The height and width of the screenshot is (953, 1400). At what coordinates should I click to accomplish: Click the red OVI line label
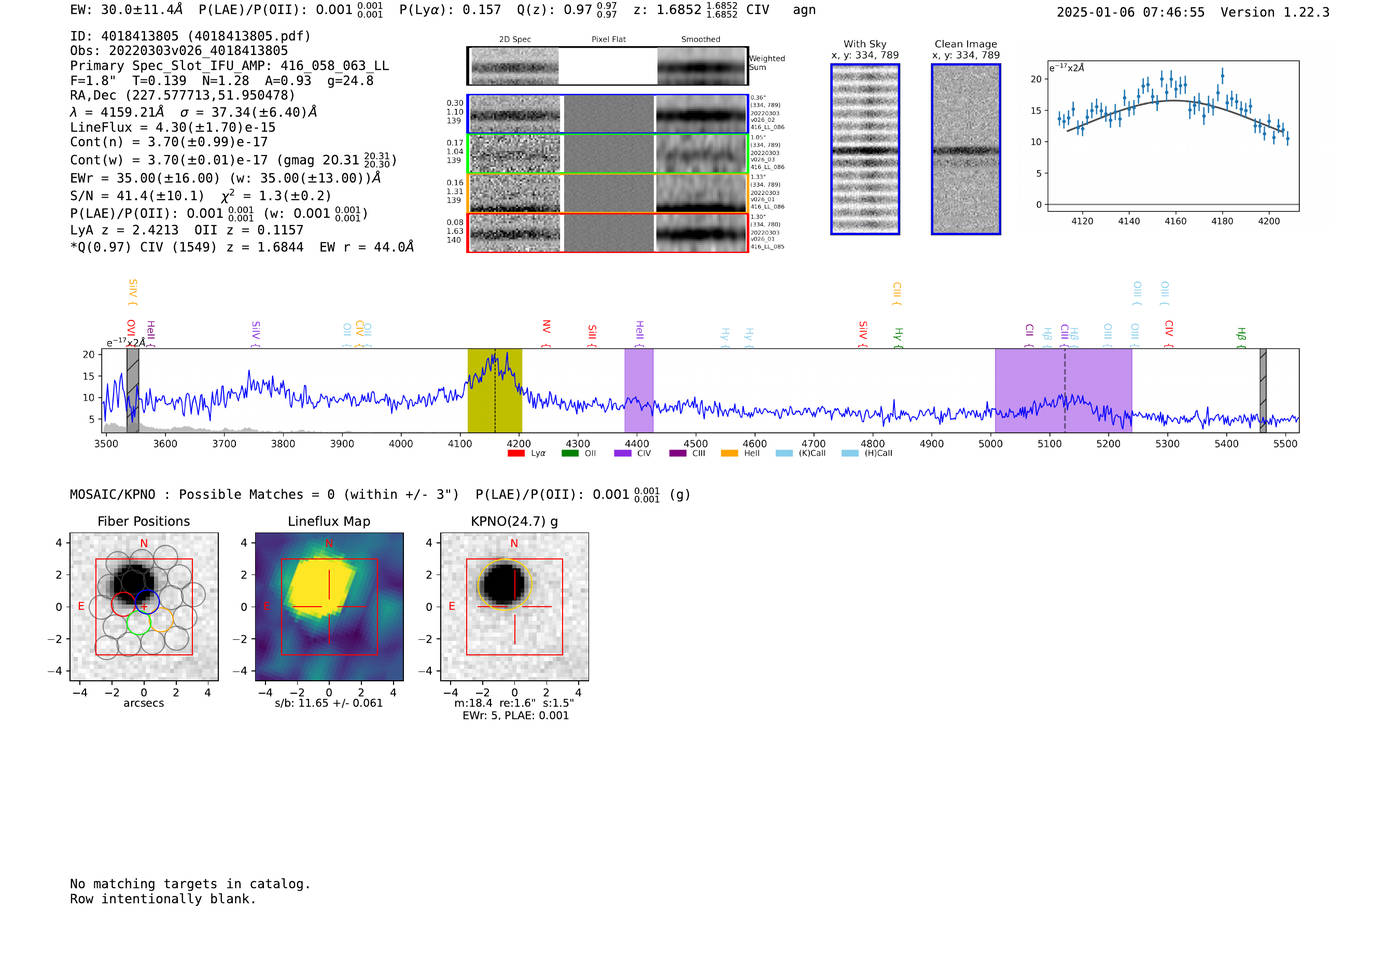pos(131,332)
